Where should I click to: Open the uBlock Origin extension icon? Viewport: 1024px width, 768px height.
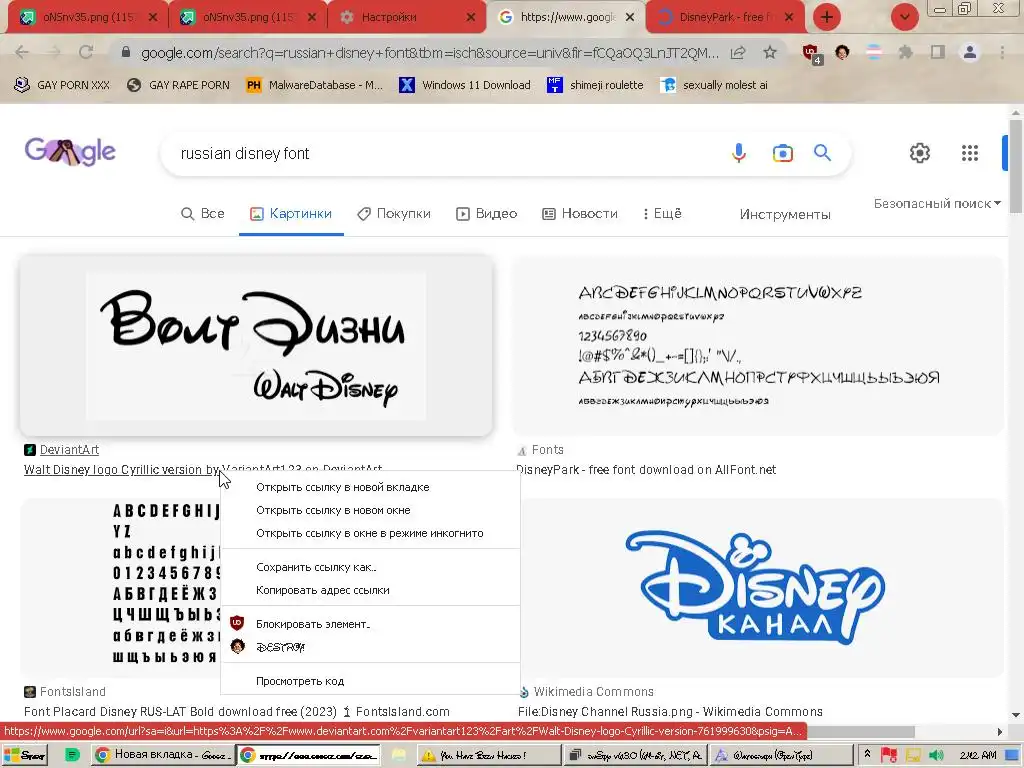[x=811, y=53]
